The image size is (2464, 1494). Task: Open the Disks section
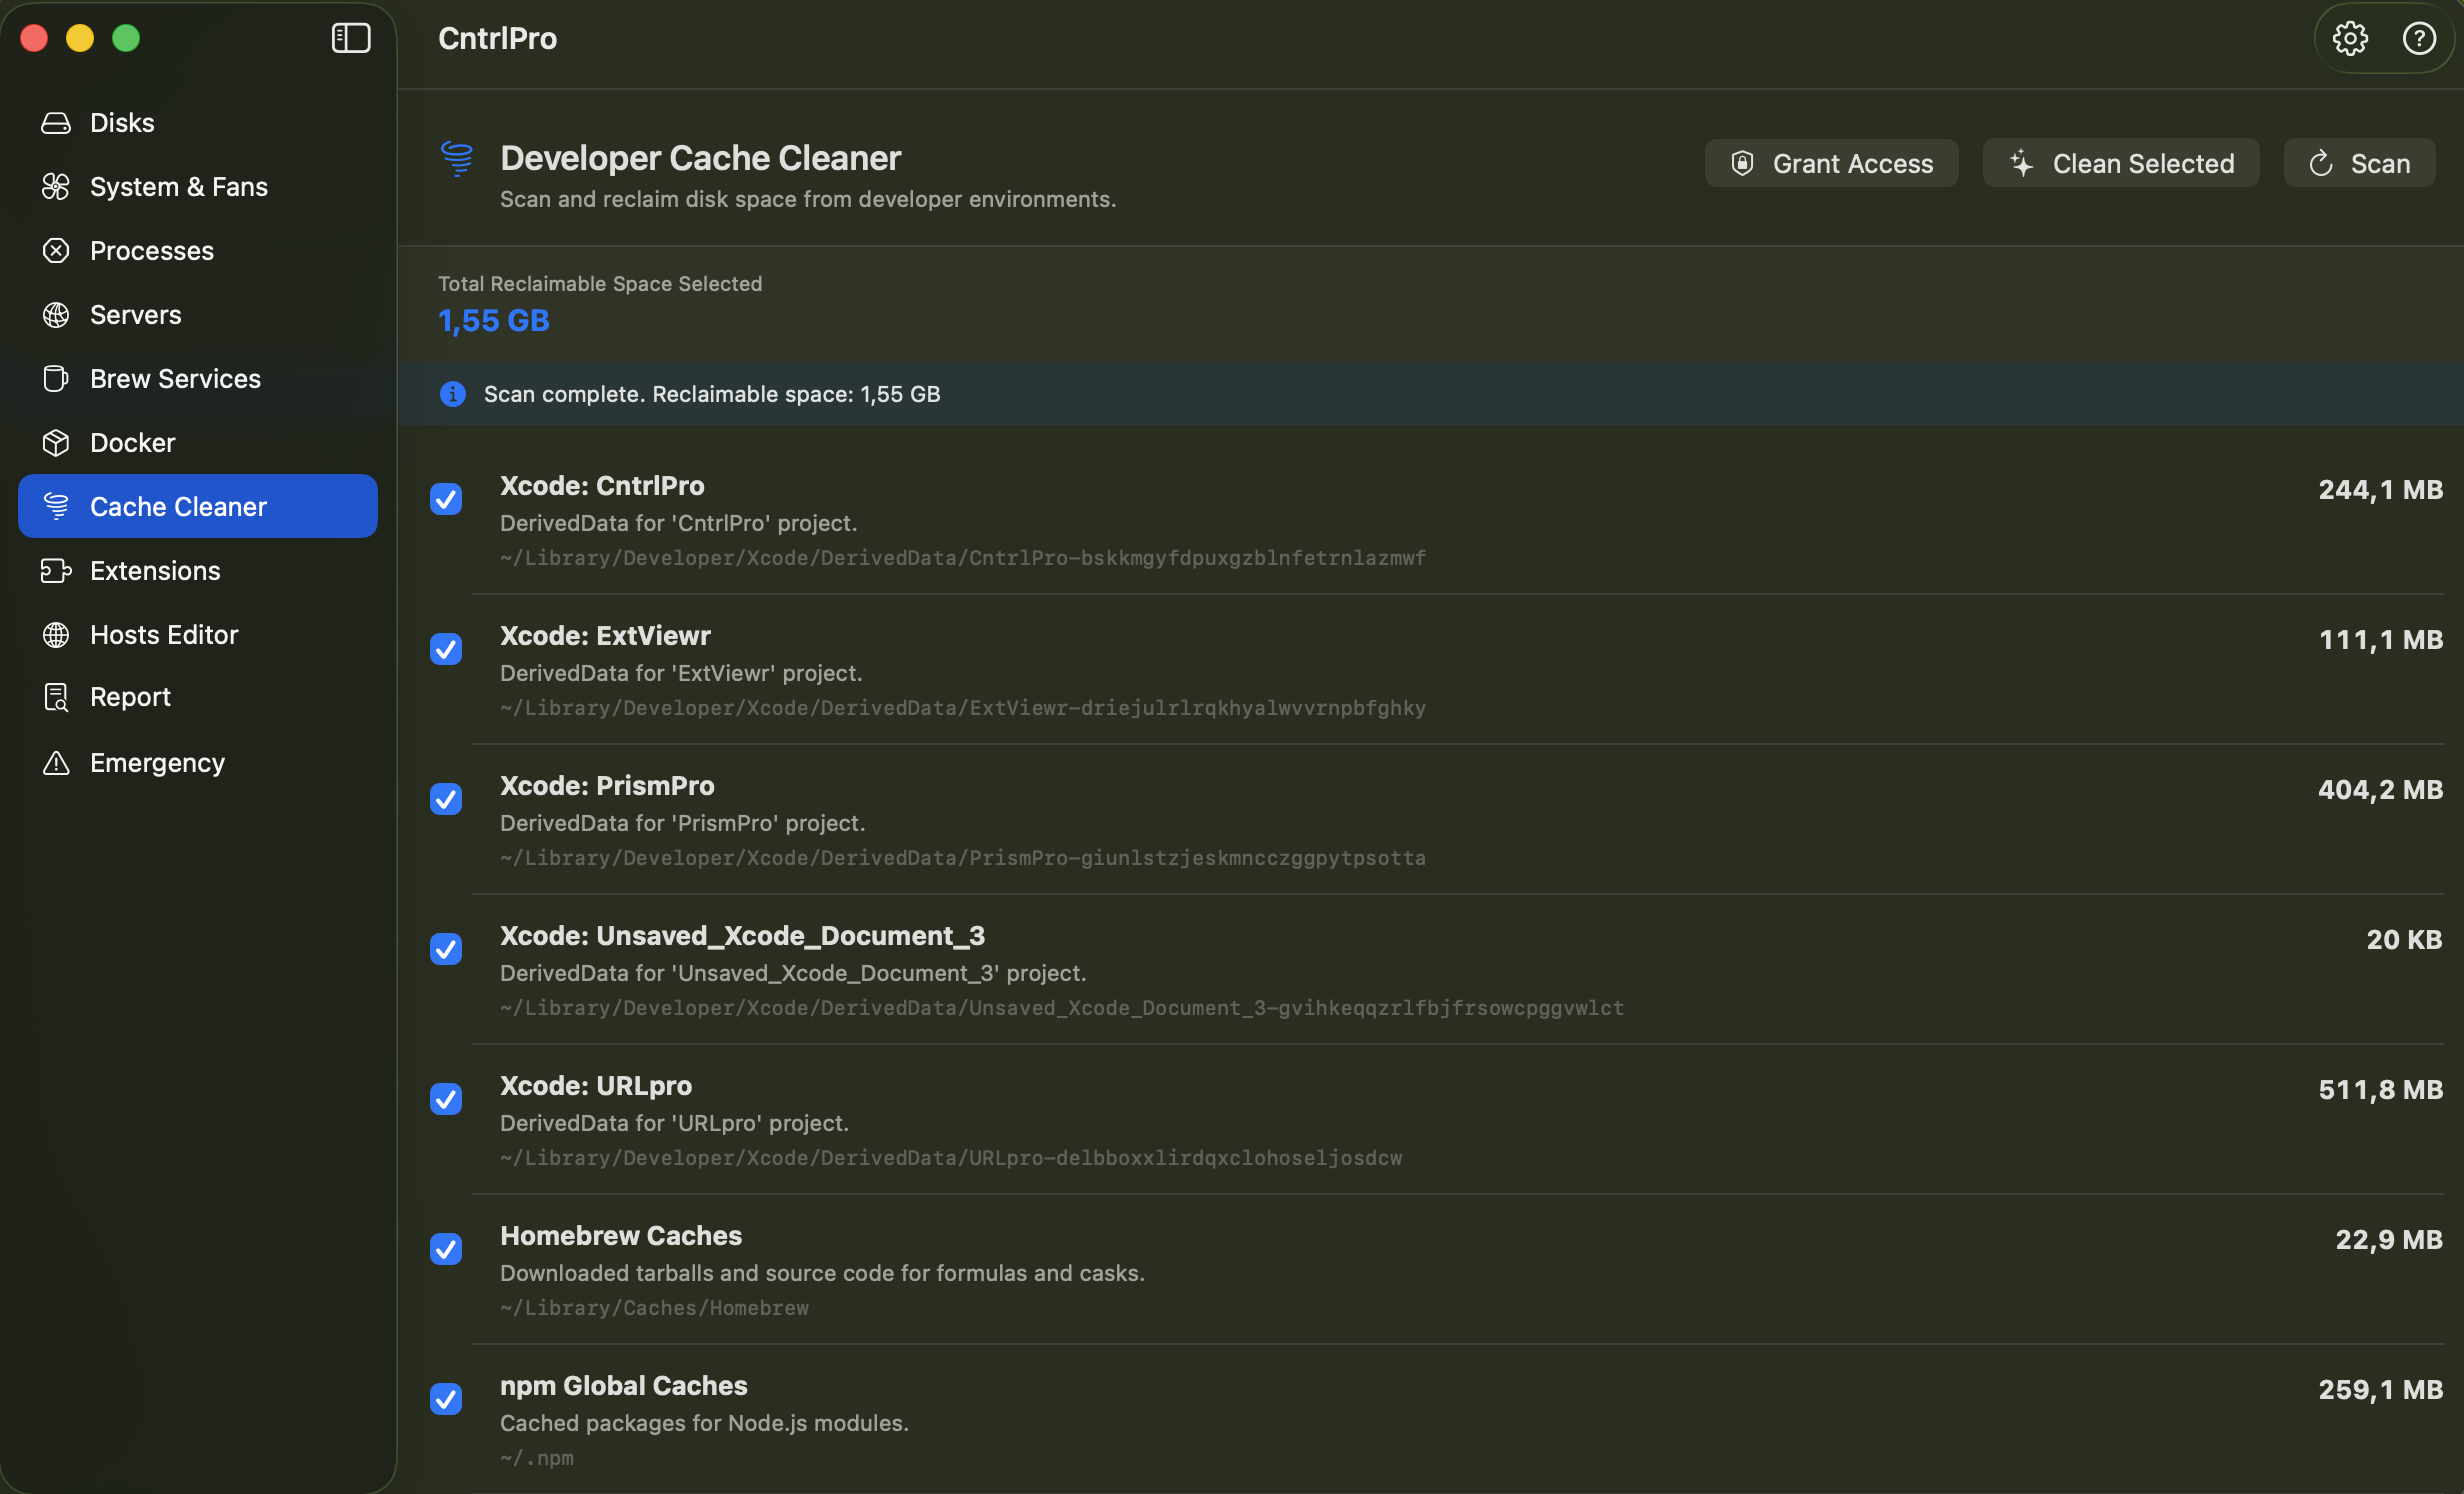pyautogui.click(x=198, y=123)
